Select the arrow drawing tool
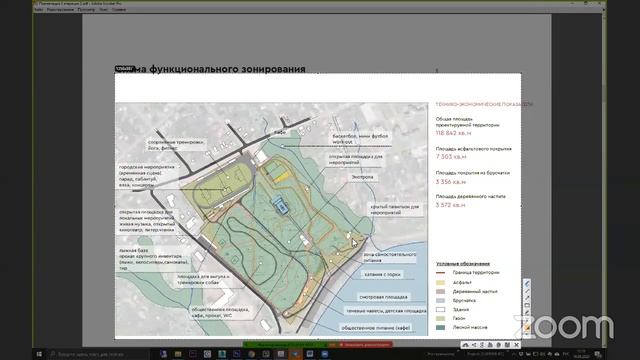 [527, 298]
